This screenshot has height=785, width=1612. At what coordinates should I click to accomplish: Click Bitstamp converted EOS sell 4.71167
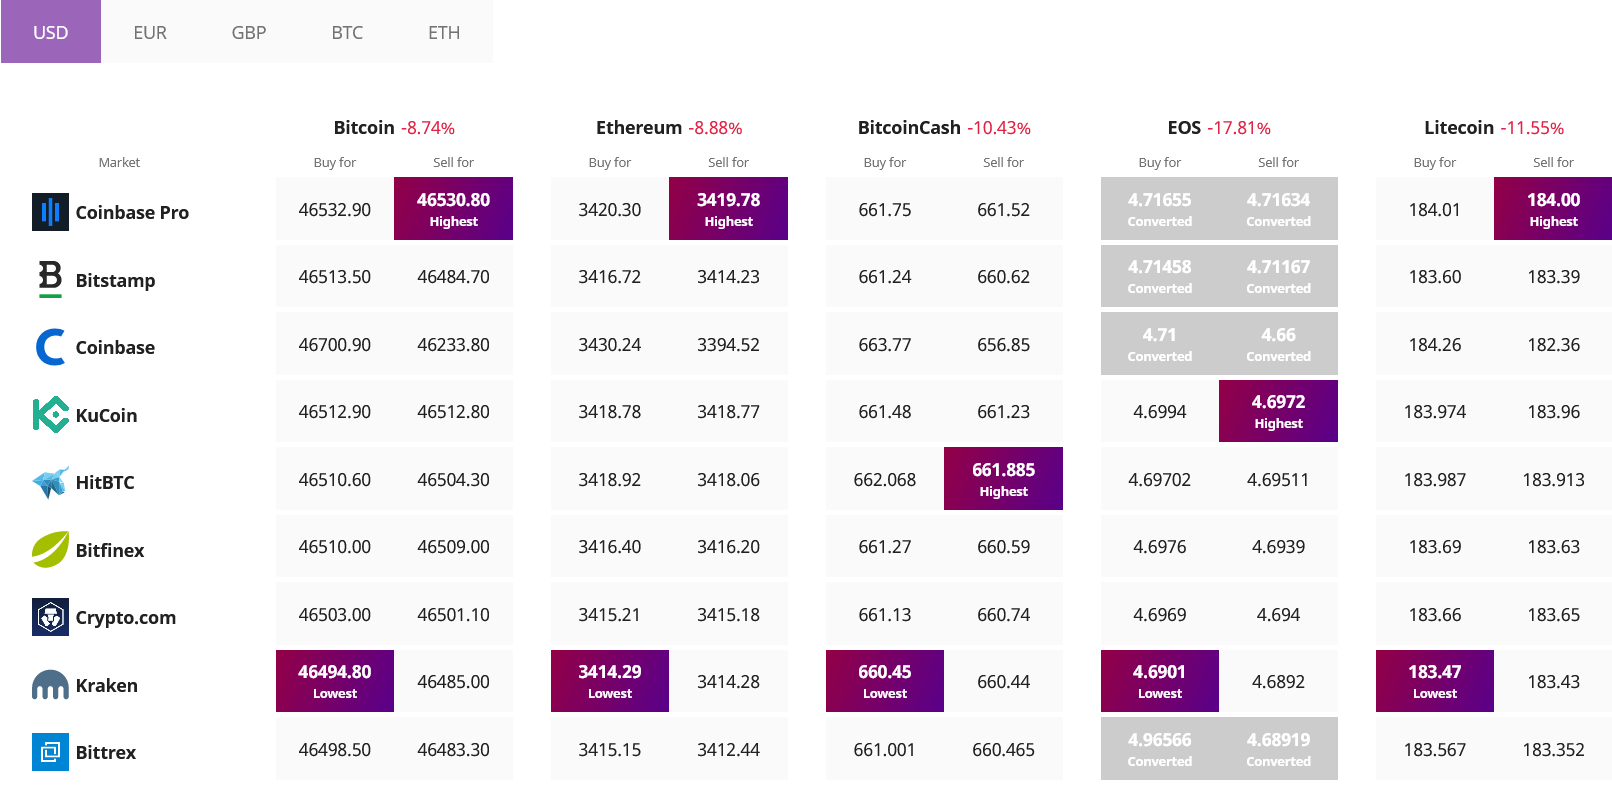tap(1278, 276)
